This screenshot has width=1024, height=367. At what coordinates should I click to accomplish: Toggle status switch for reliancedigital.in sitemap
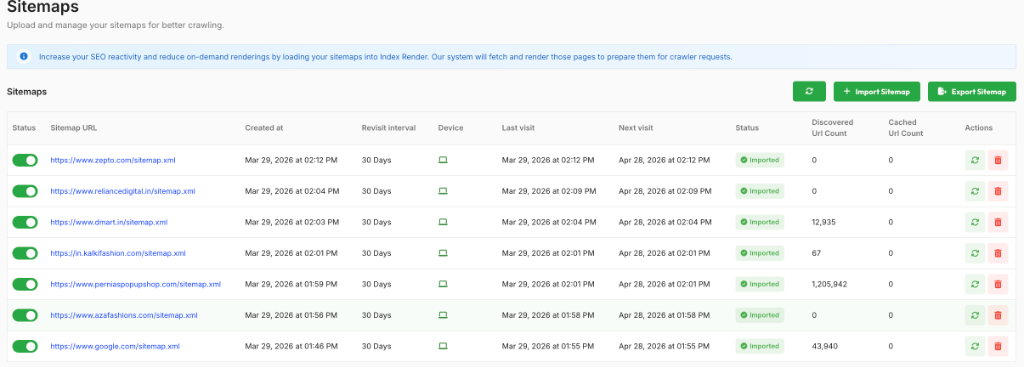[25, 191]
